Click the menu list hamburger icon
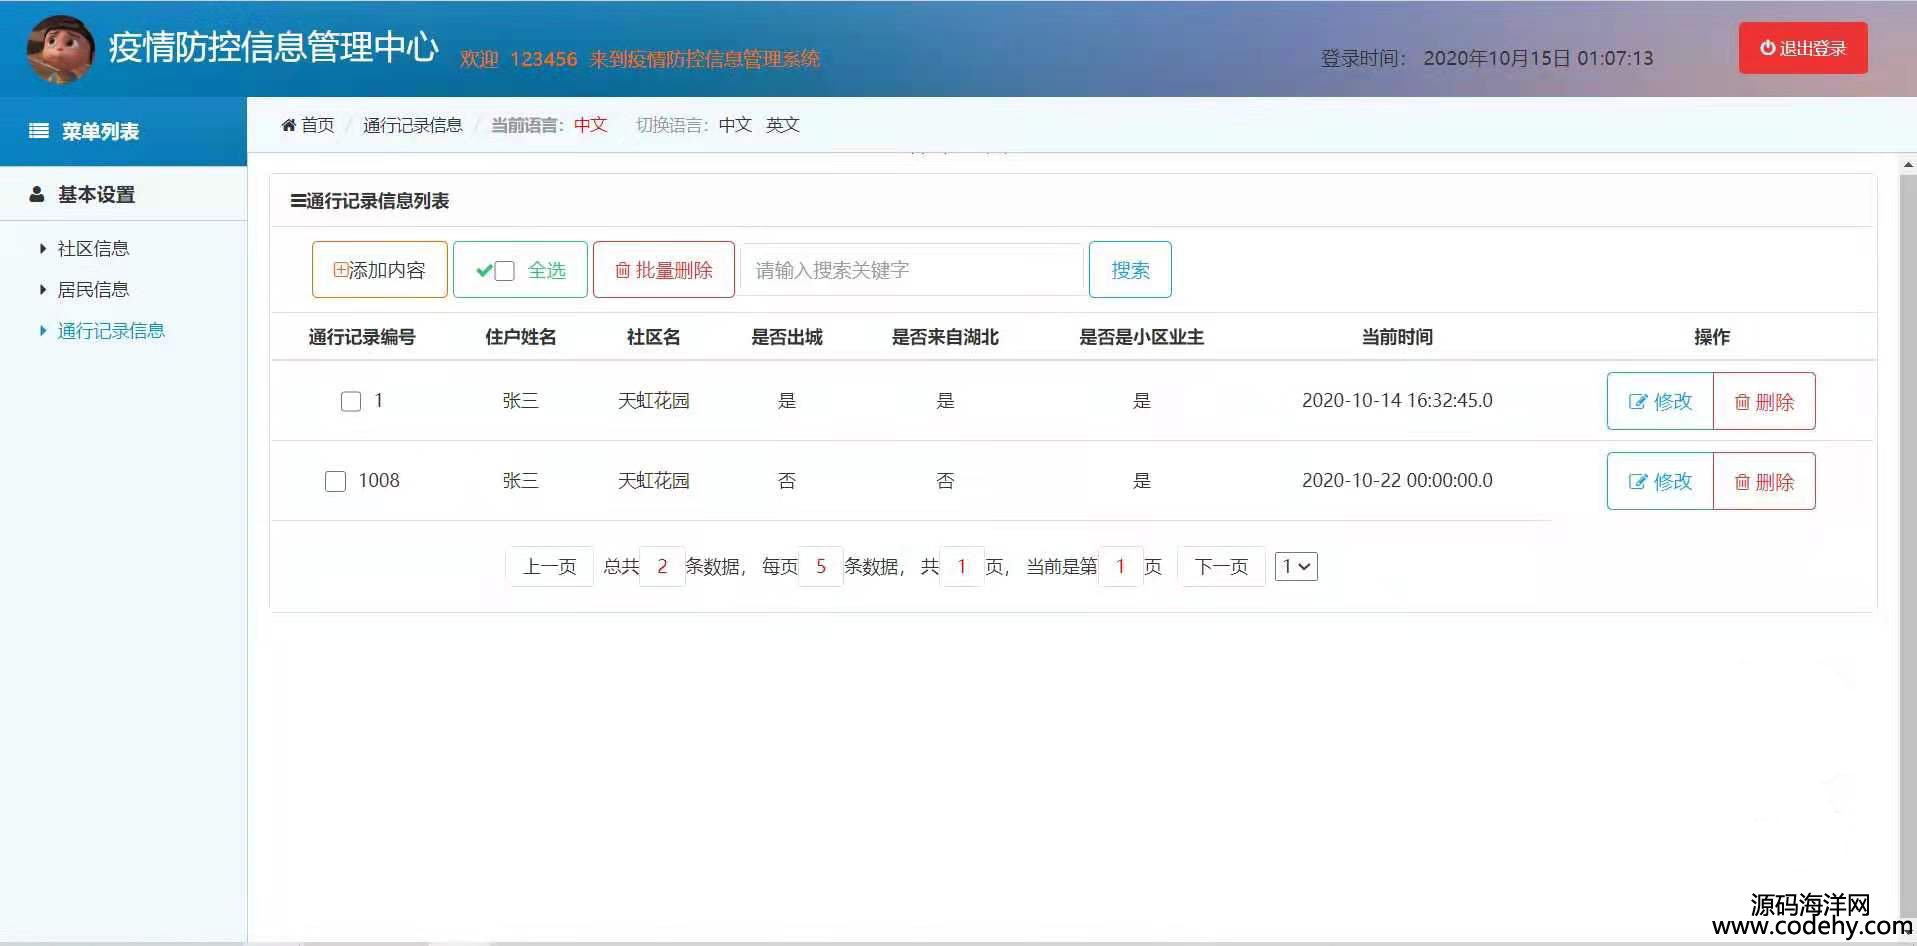This screenshot has height=946, width=1917. 39,131
